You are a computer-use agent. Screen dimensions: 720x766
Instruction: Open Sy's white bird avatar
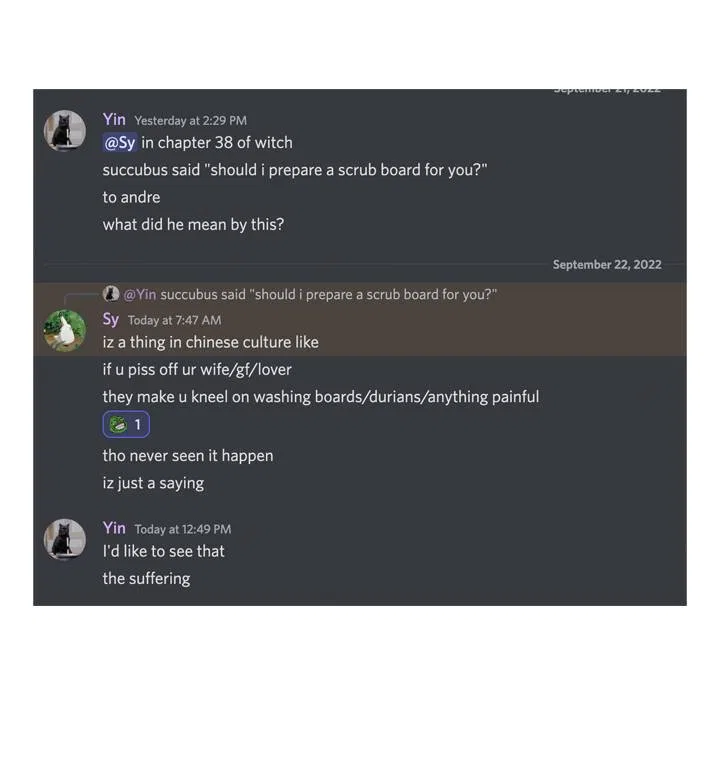point(64,331)
